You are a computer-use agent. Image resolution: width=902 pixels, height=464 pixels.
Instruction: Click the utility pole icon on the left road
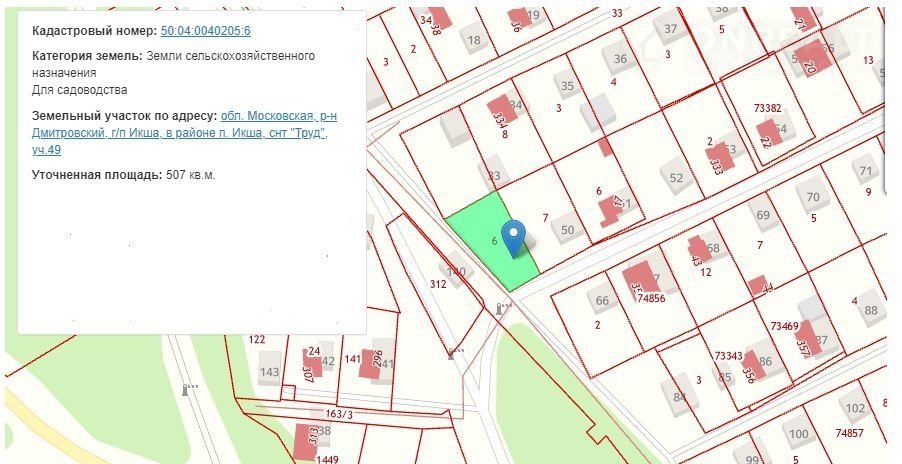click(x=186, y=388)
